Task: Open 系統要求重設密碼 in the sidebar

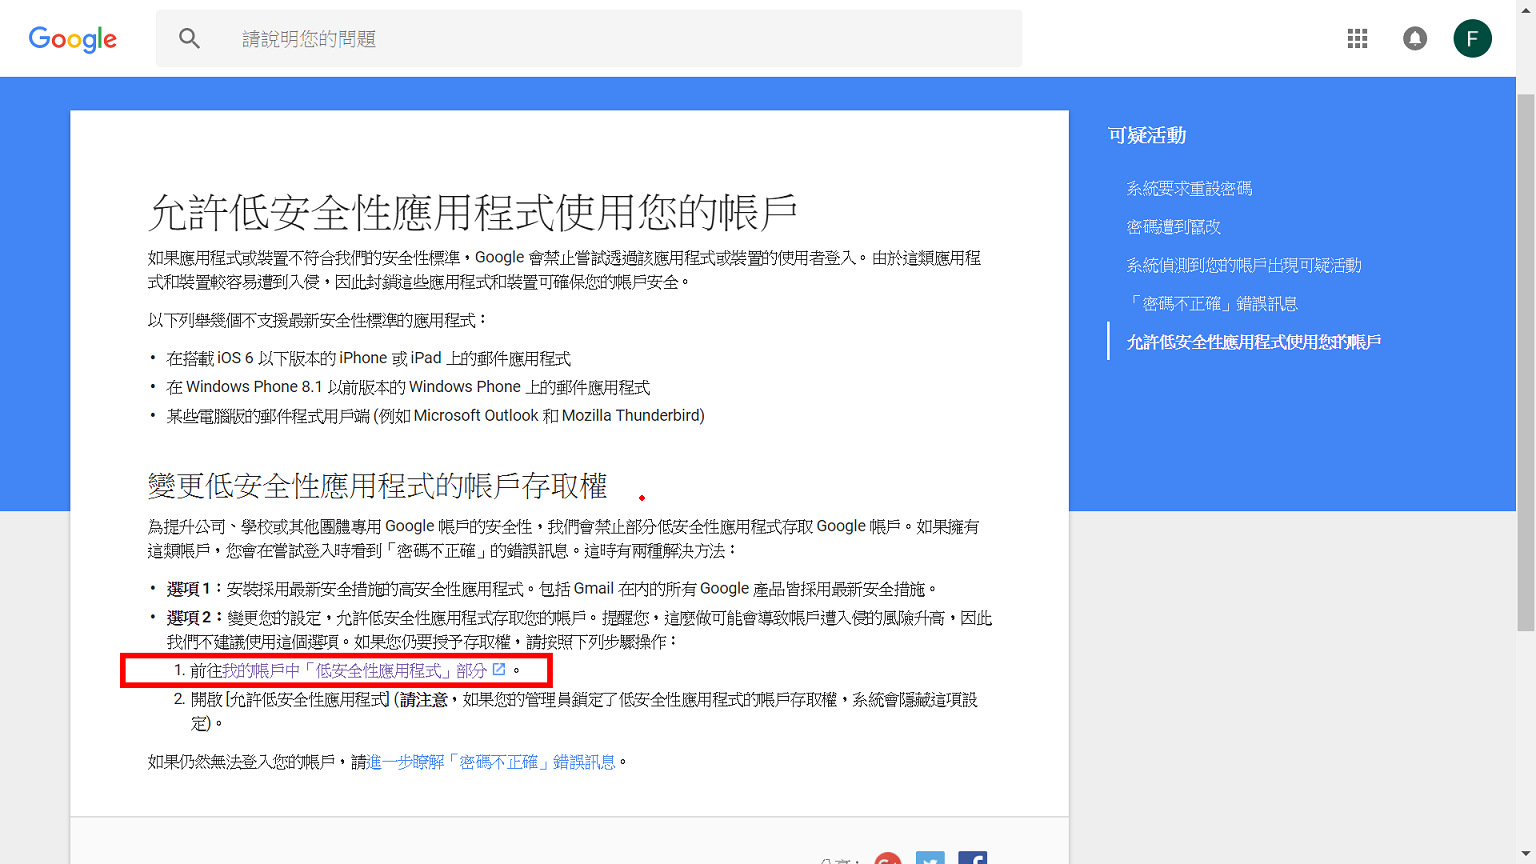Action: (x=1189, y=189)
